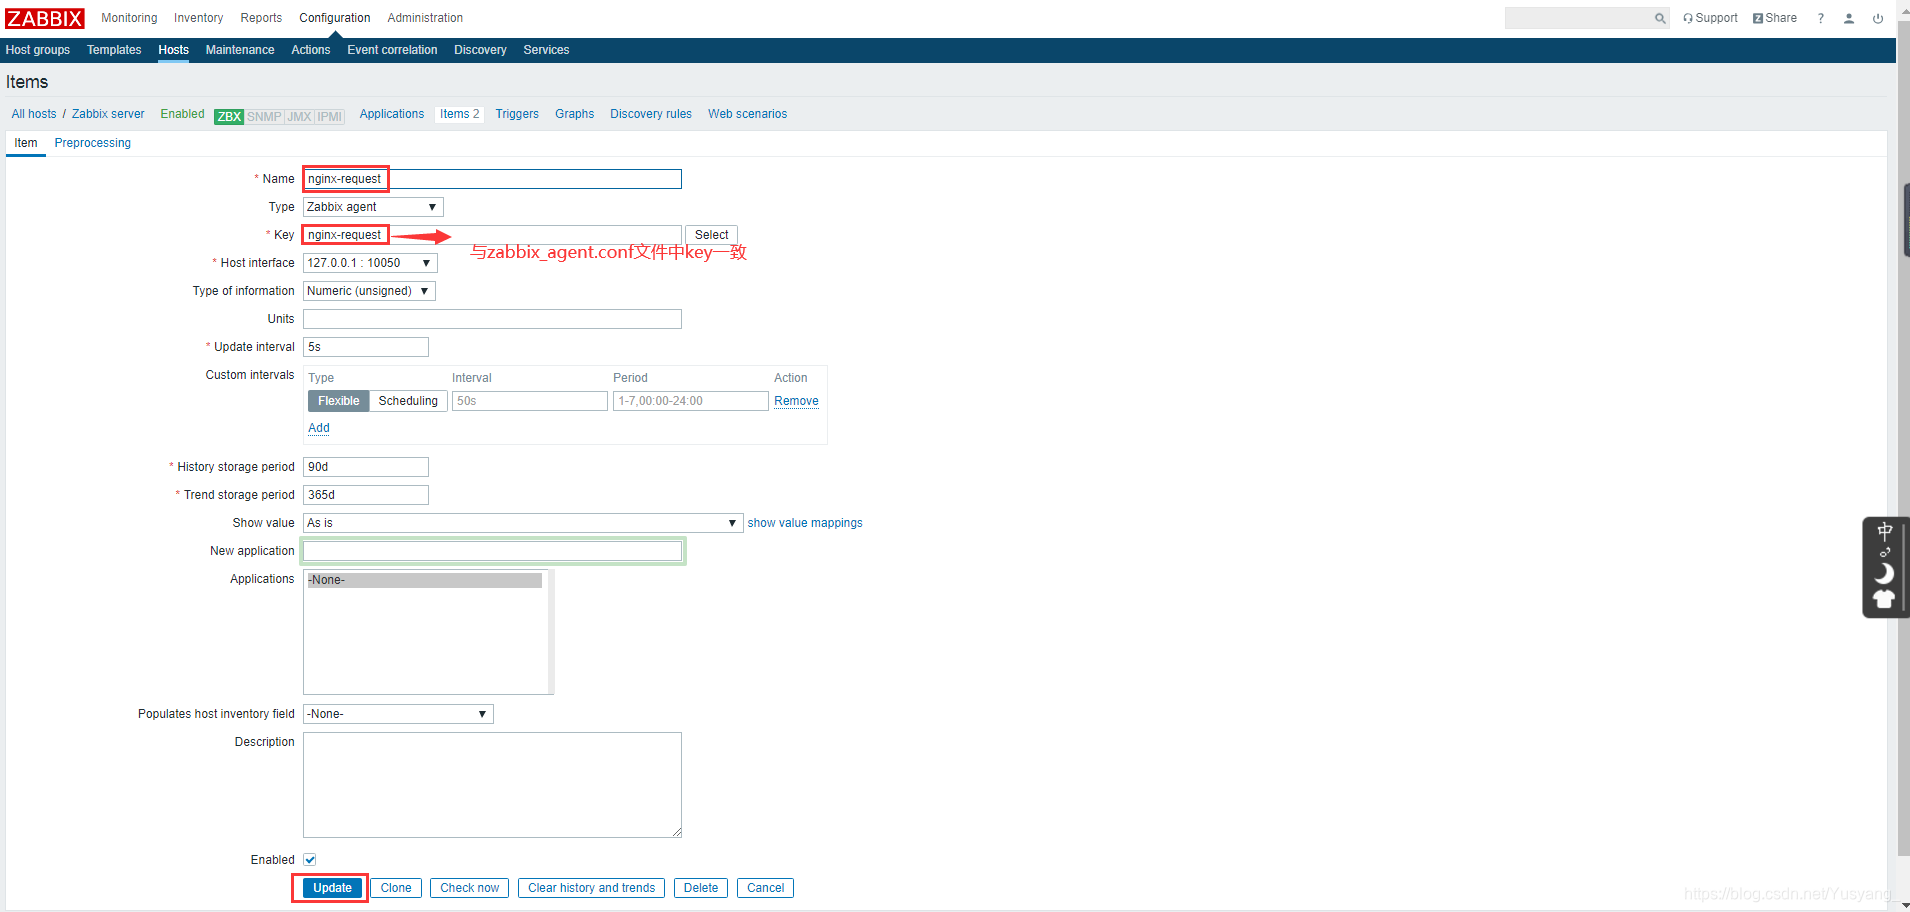
Task: Click the sign out power icon
Action: pos(1878,18)
